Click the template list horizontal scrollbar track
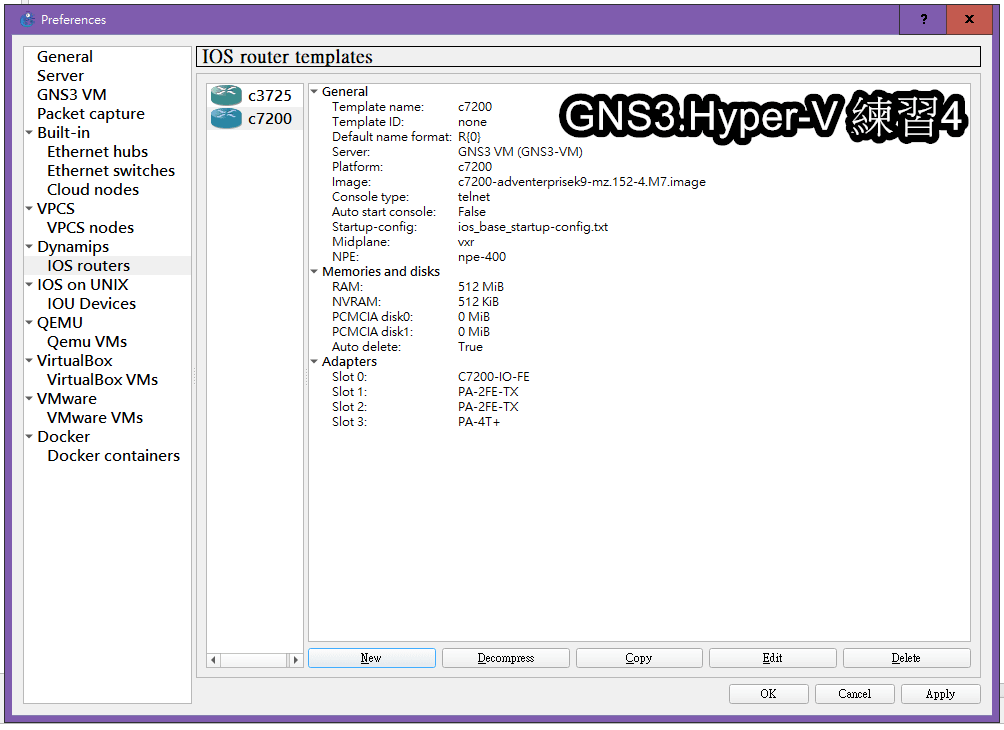 [254, 660]
